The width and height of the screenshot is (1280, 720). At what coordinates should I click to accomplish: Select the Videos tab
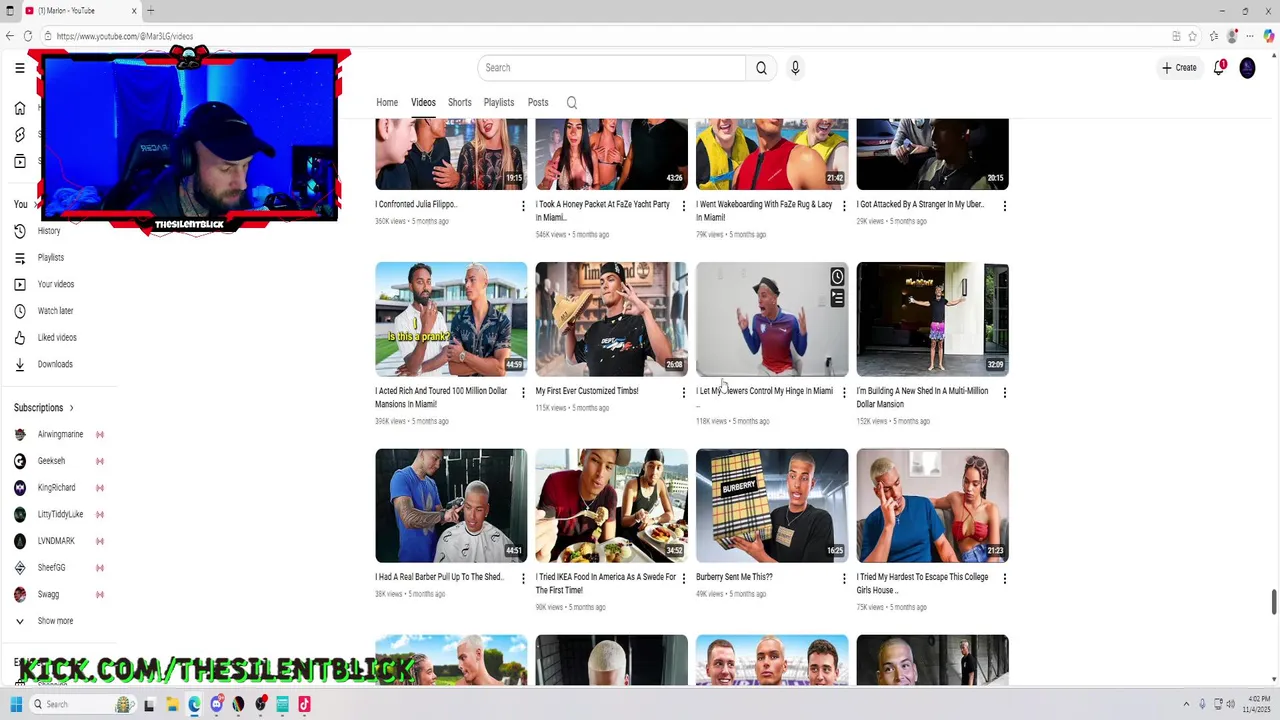click(x=423, y=103)
